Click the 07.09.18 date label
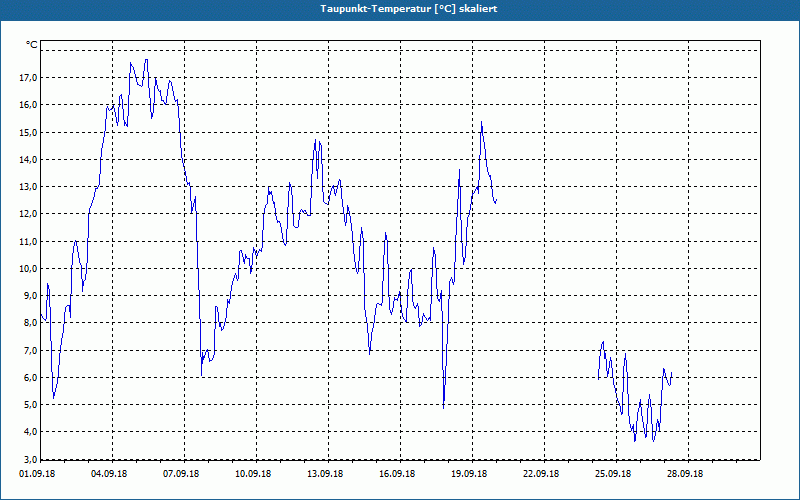The height and width of the screenshot is (500, 800). (181, 473)
